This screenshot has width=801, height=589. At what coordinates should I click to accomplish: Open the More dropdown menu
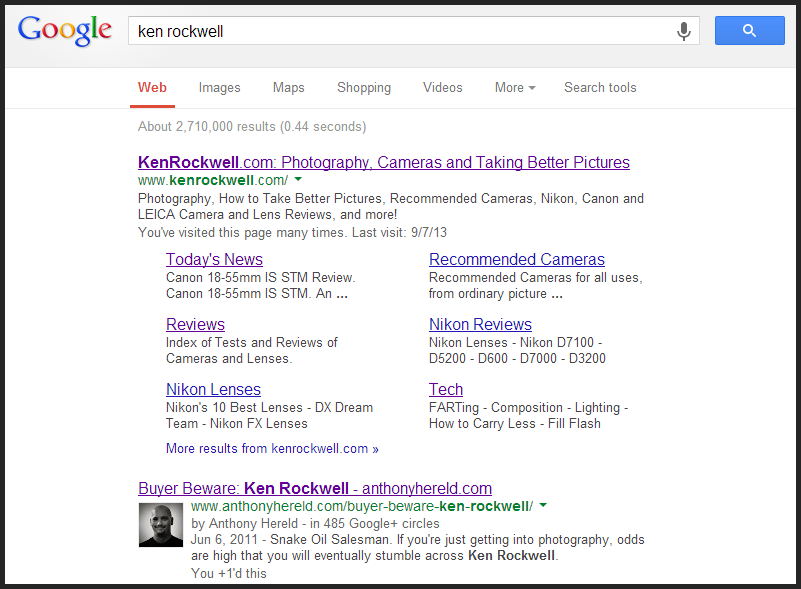point(515,88)
